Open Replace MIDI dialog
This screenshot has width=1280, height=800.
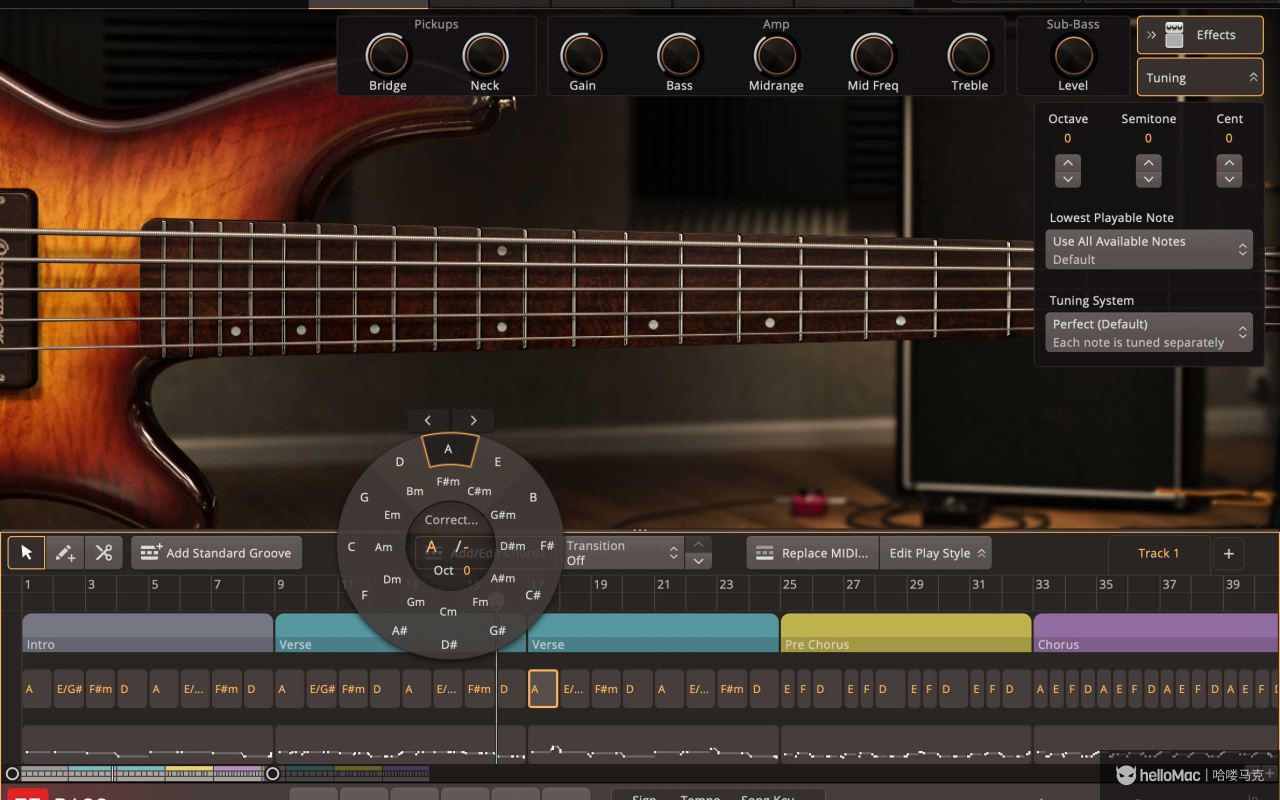813,553
